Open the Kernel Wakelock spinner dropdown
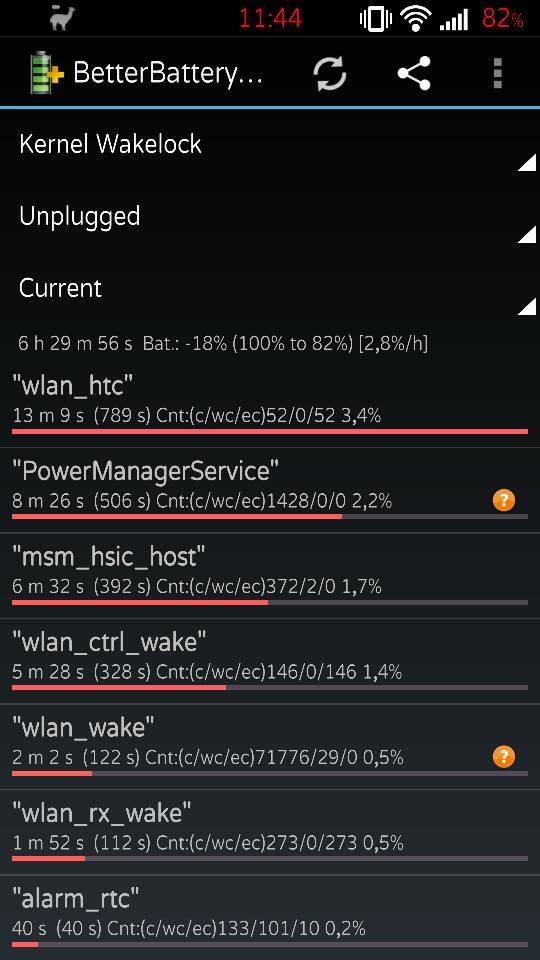 [270, 144]
